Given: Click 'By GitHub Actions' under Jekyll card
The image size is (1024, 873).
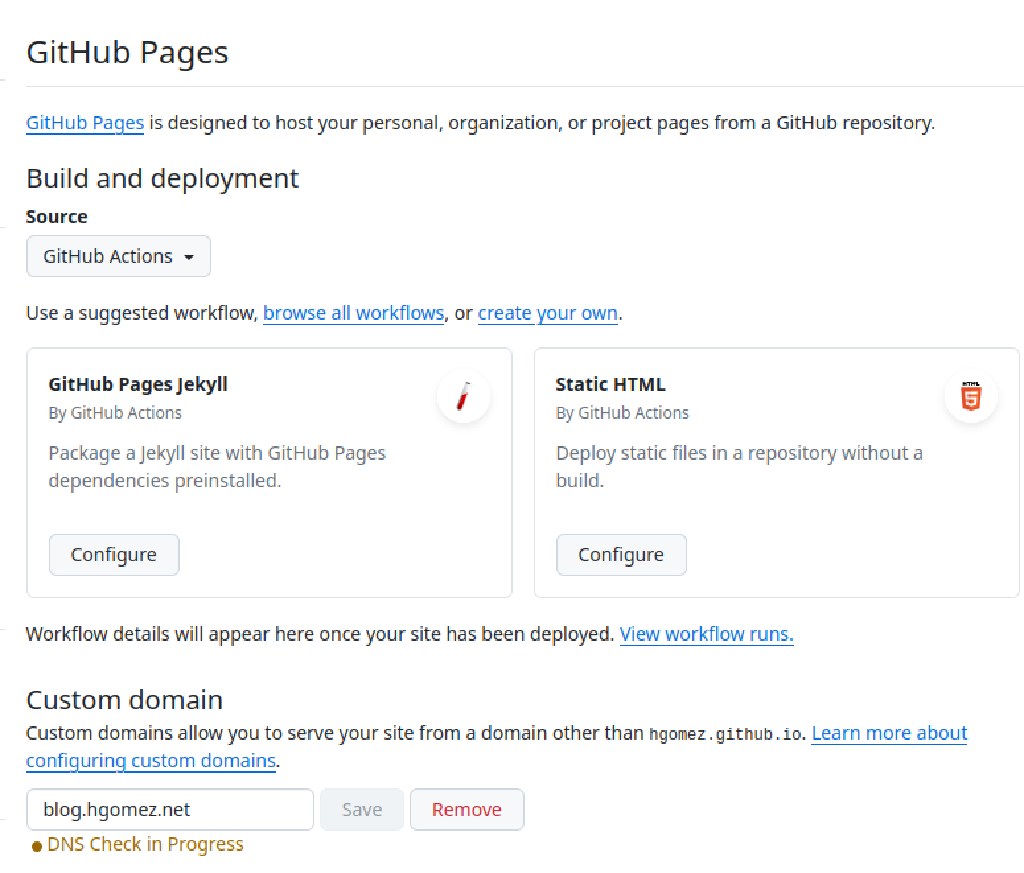Looking at the screenshot, I should (x=115, y=413).
